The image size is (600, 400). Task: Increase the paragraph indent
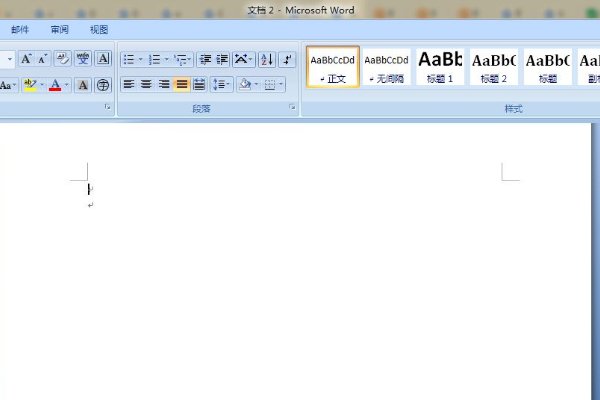pyautogui.click(x=222, y=59)
